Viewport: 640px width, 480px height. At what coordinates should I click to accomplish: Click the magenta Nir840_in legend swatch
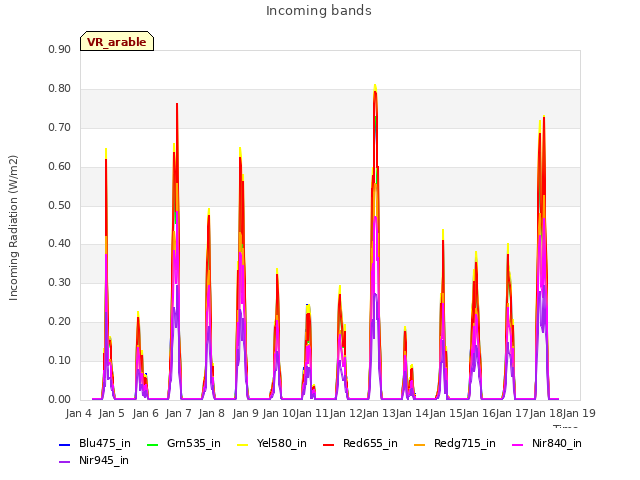[518, 444]
